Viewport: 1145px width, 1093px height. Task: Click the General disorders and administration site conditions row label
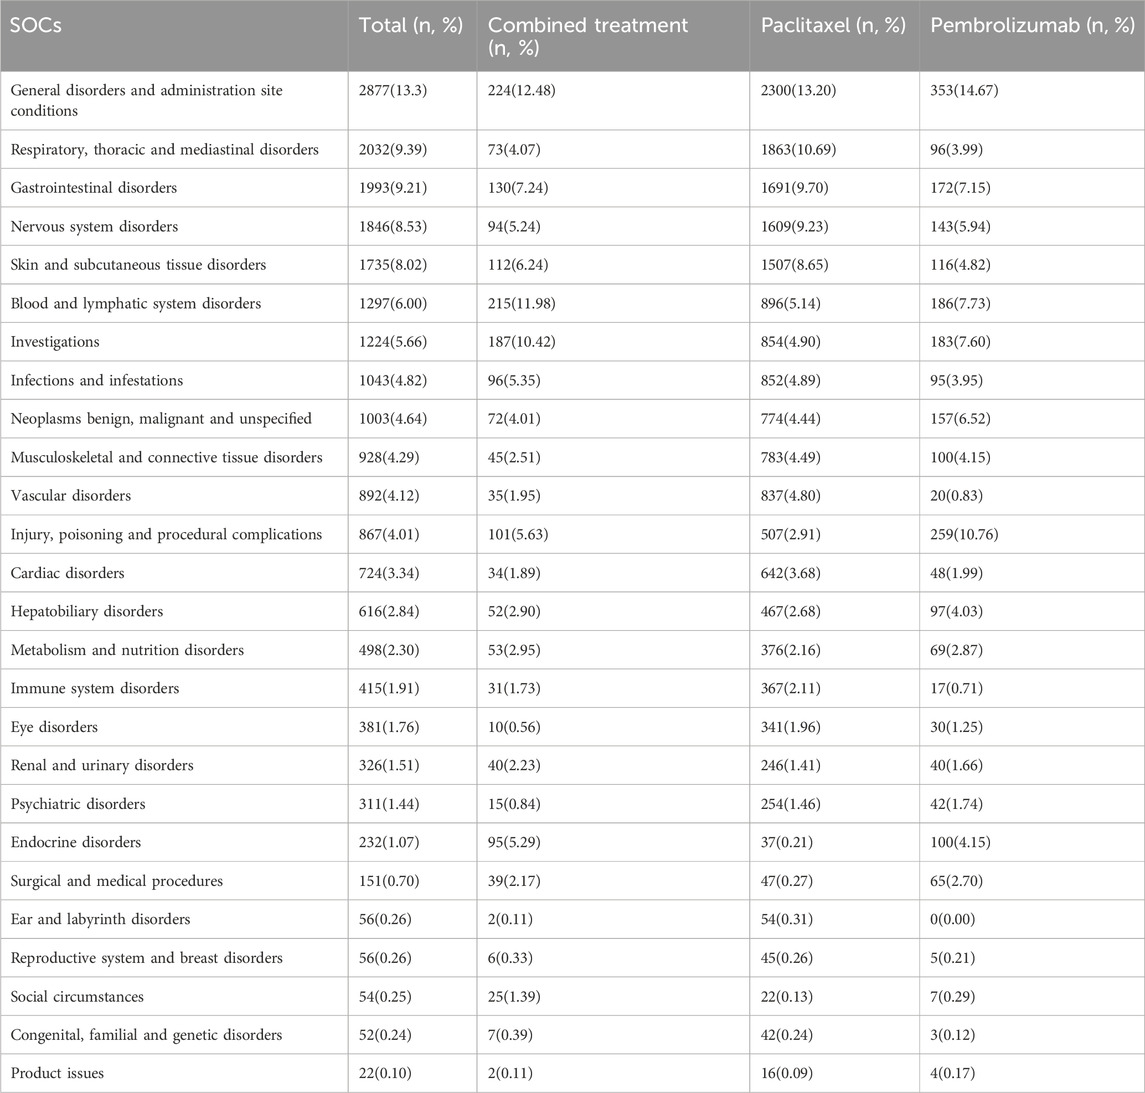pyautogui.click(x=146, y=101)
